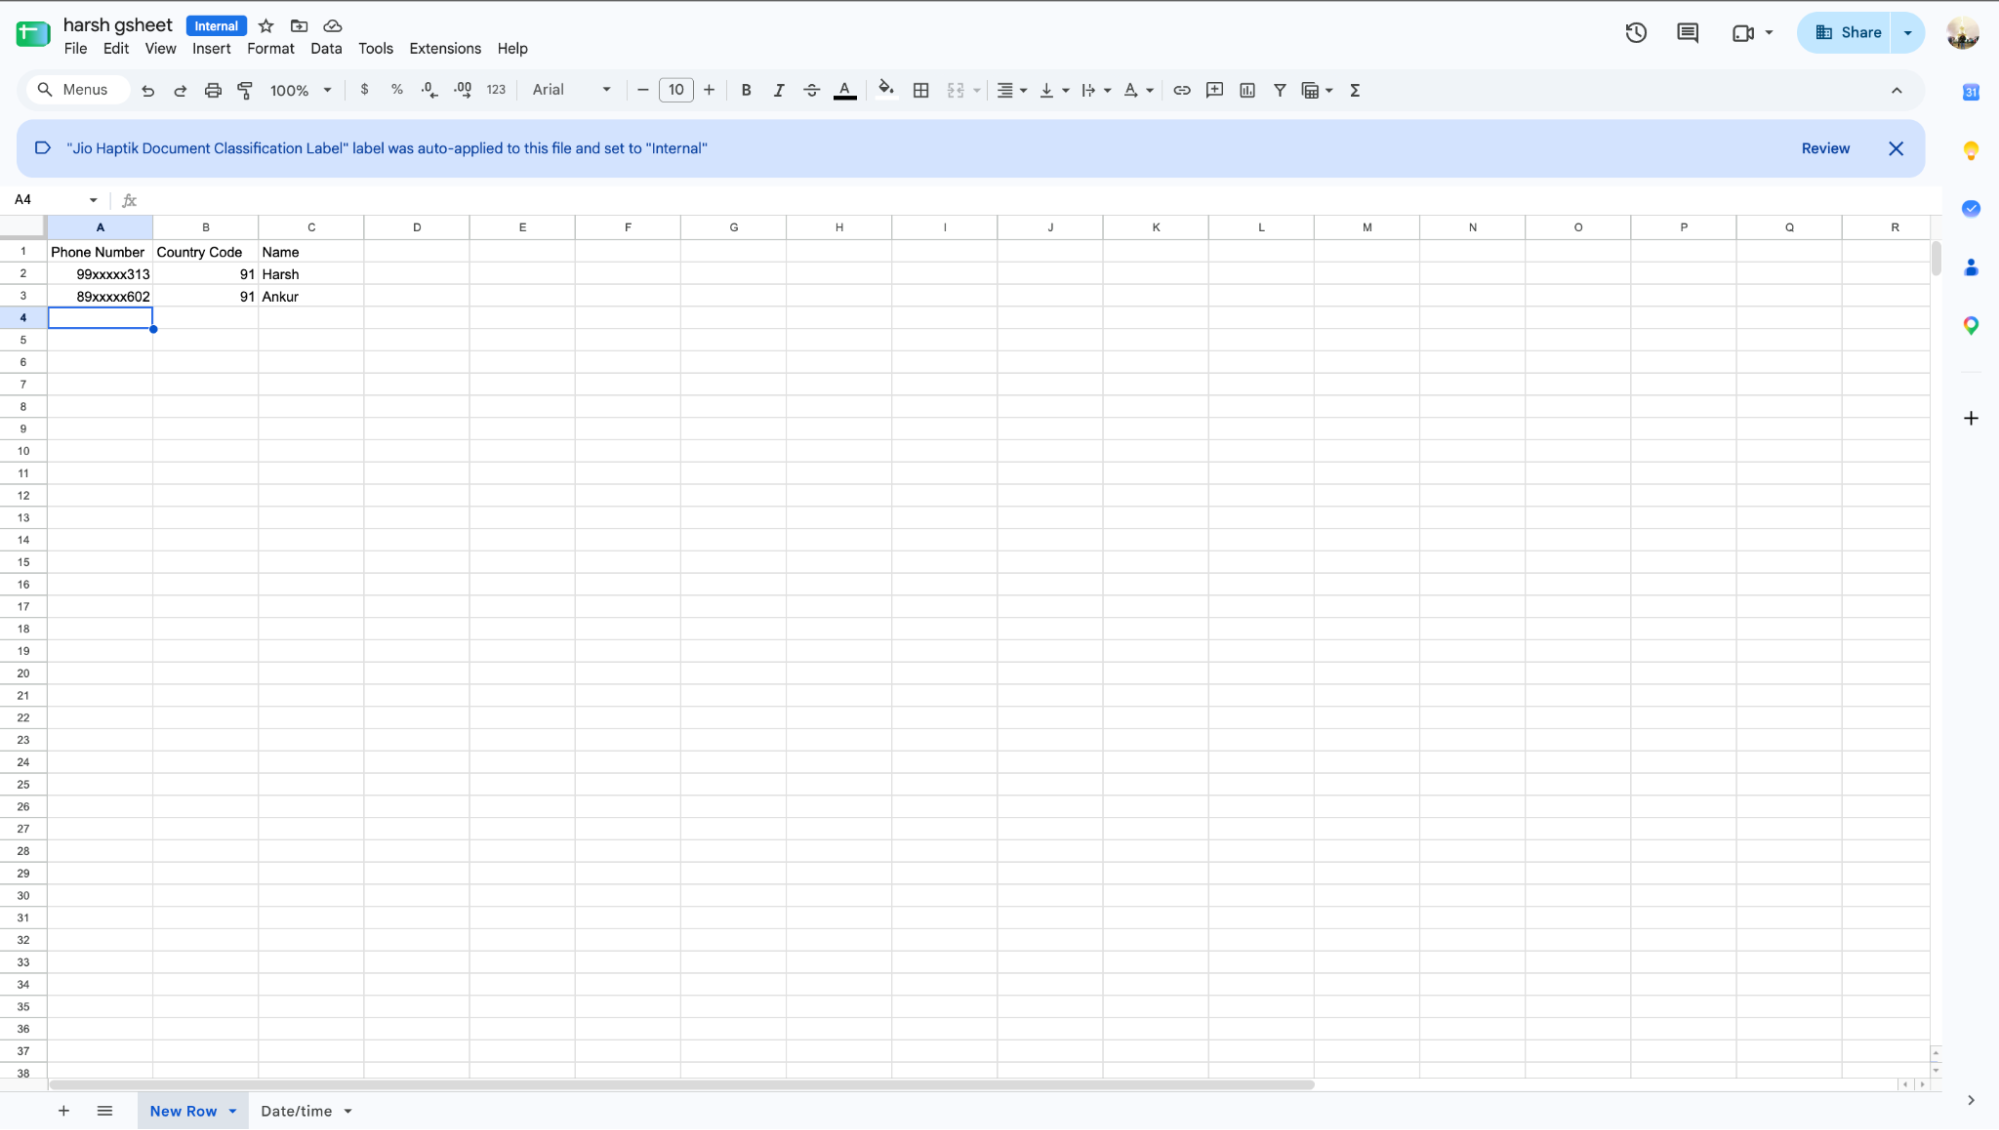Toggle strikethrough formatting

click(x=811, y=90)
